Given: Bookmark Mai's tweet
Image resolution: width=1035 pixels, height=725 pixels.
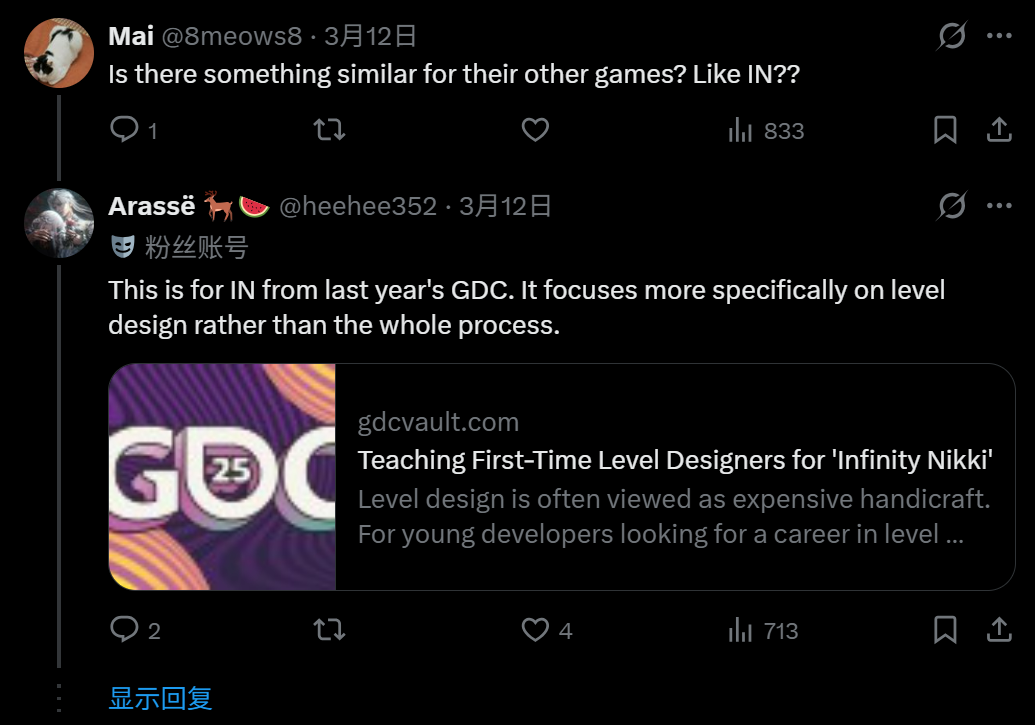Looking at the screenshot, I should coord(945,130).
